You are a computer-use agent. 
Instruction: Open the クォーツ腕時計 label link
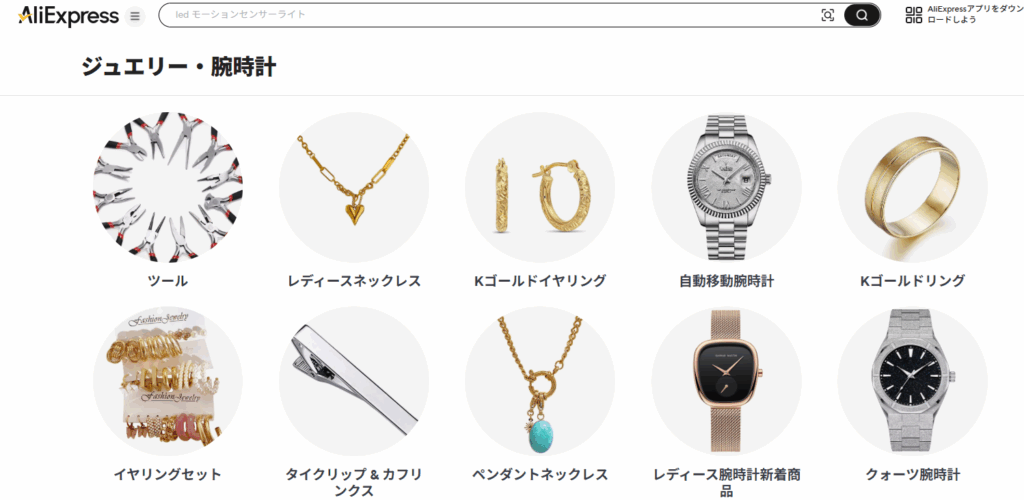pyautogui.click(x=912, y=475)
